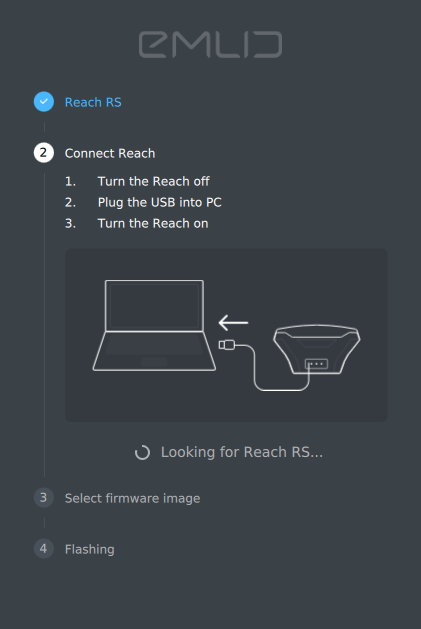Image resolution: width=421 pixels, height=629 pixels.
Task: Click the Reach RS receiver illustration
Action: pos(317,349)
